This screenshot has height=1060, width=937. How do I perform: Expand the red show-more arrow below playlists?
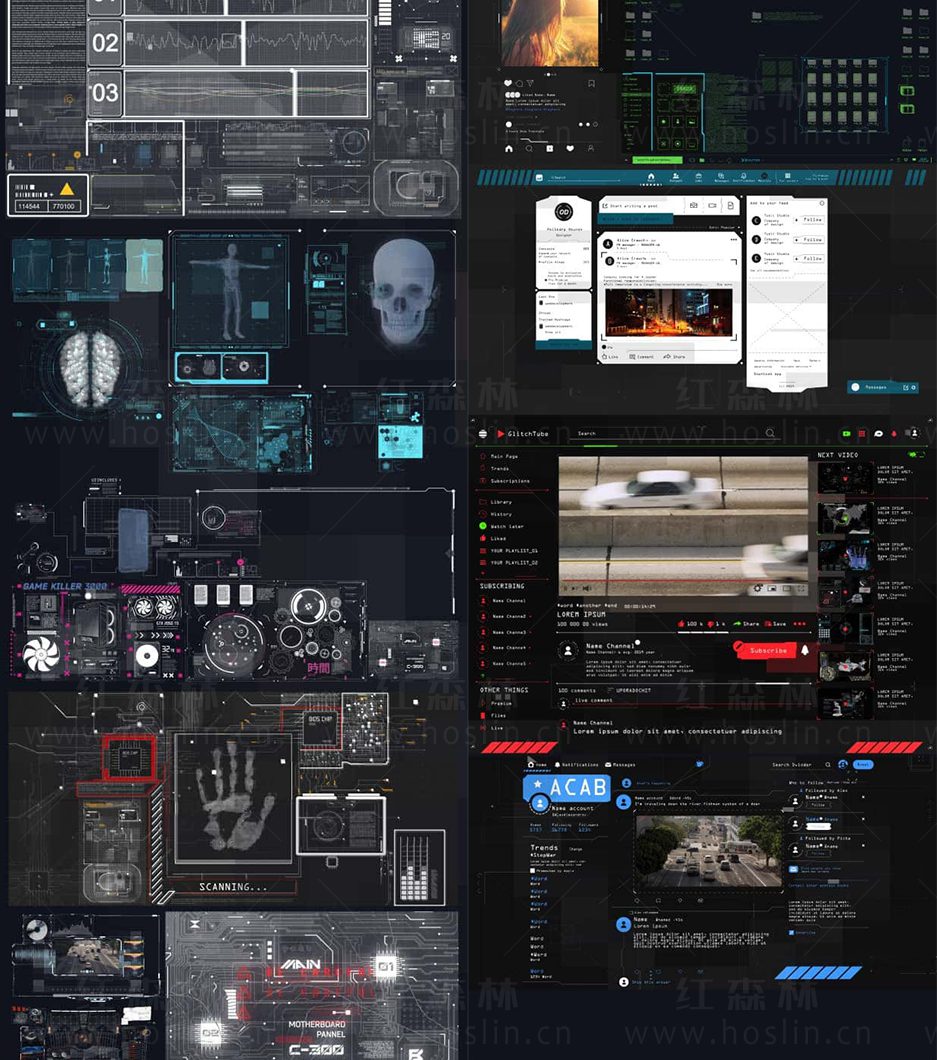tap(483, 573)
